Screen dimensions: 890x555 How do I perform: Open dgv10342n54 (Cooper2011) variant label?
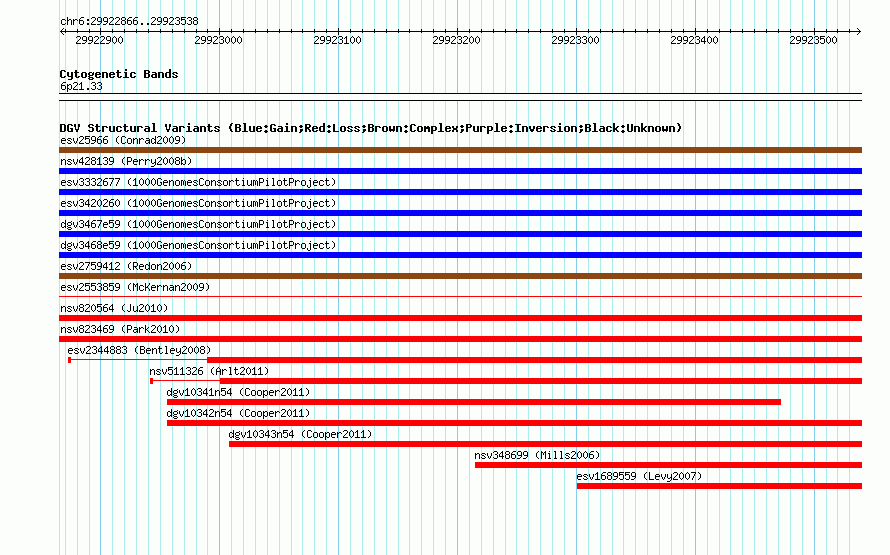238,413
